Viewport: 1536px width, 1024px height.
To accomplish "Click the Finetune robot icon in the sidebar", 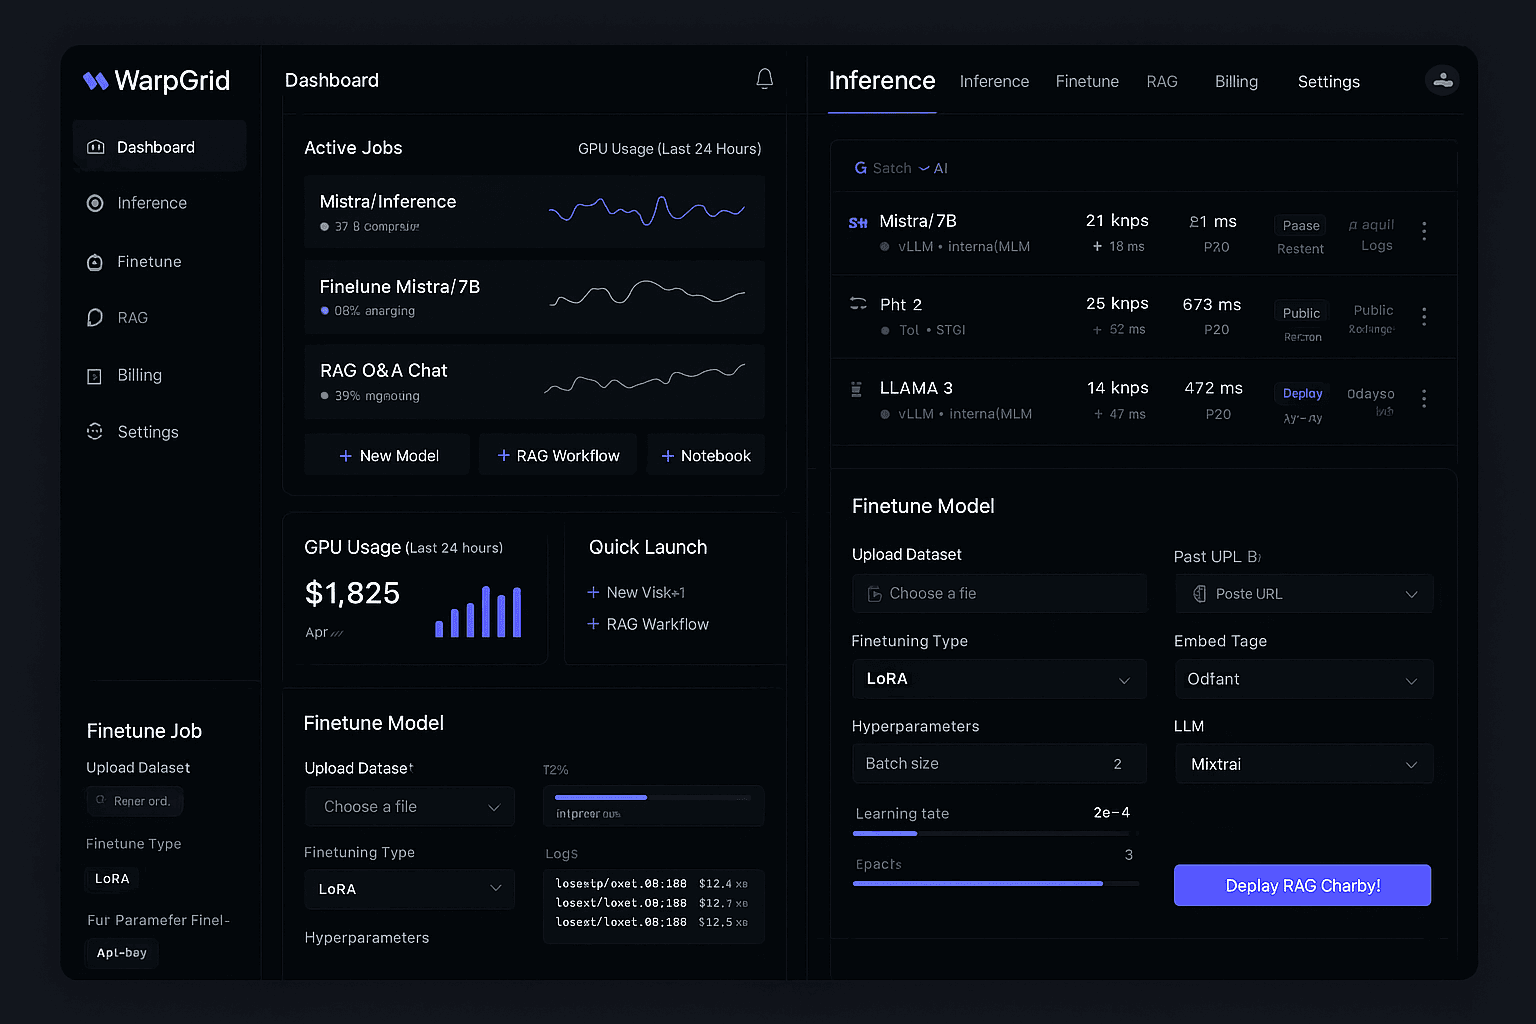I will click(x=95, y=261).
